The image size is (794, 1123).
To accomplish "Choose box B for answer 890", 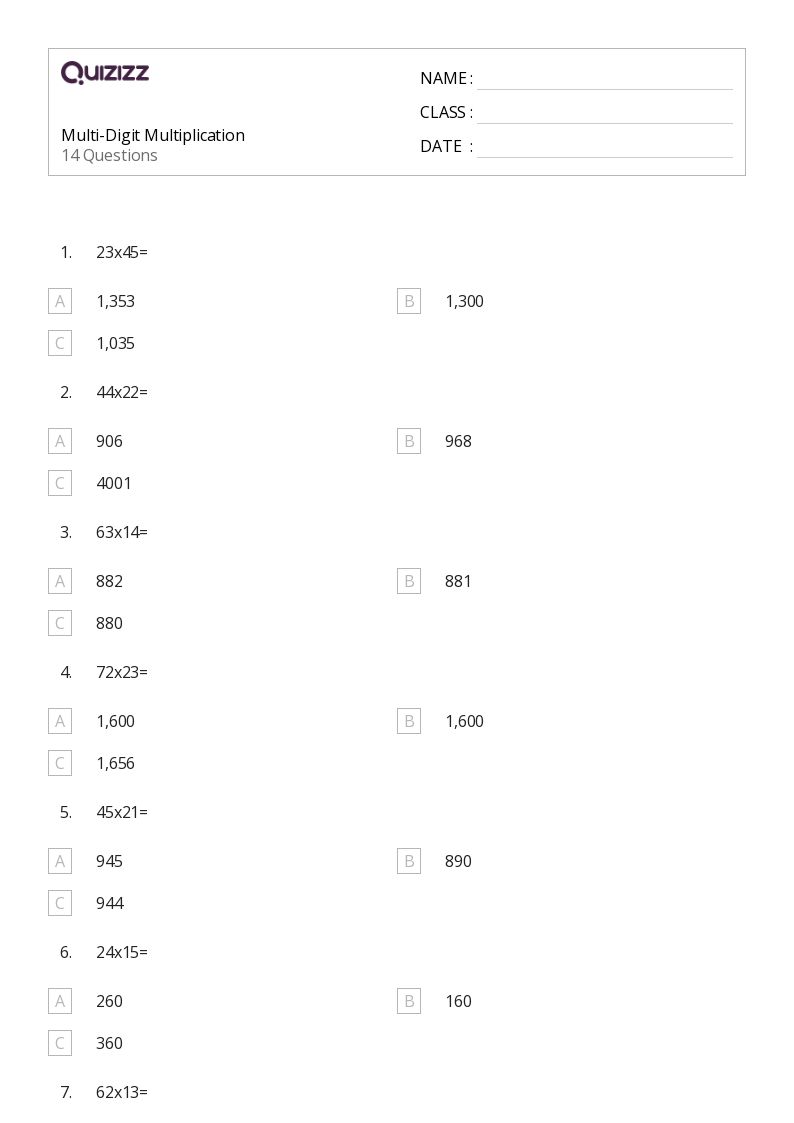I will coord(409,861).
